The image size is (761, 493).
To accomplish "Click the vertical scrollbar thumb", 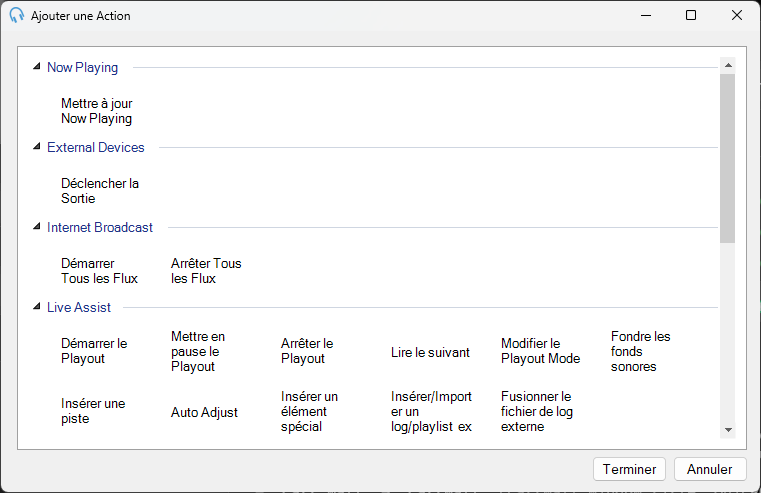I will [728, 158].
